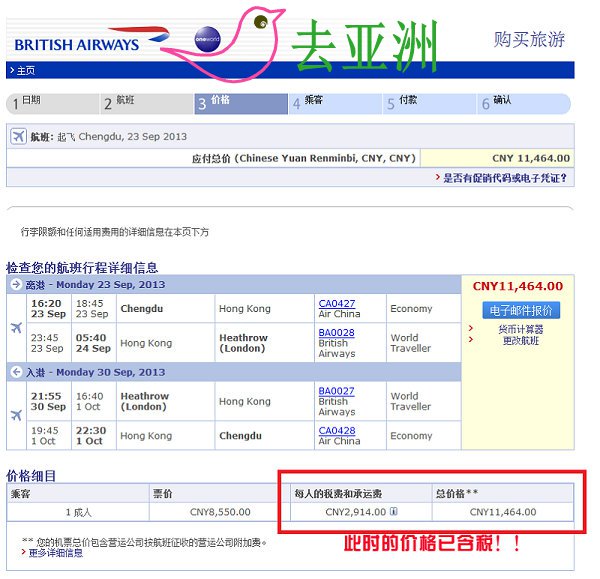The width and height of the screenshot is (600, 579).
Task: Click the outbound arrow icon next to 离港
Action: coord(16,284)
